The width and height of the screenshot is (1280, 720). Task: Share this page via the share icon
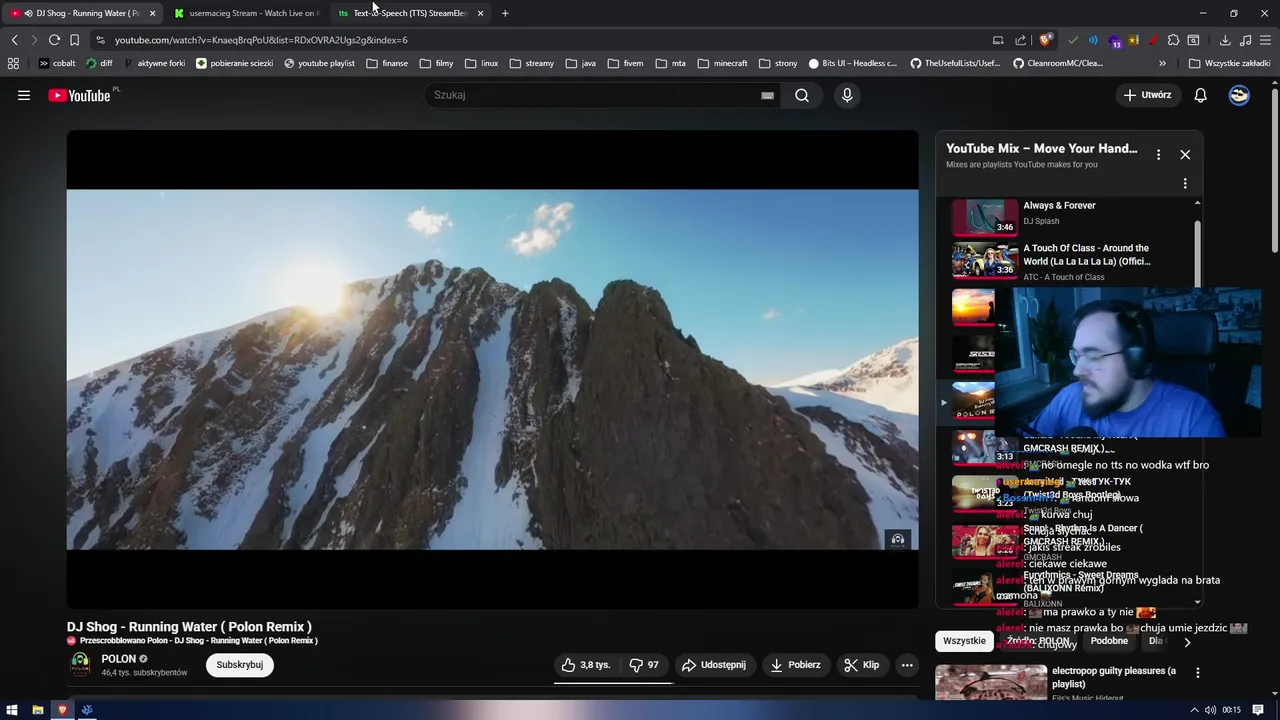tap(1020, 40)
